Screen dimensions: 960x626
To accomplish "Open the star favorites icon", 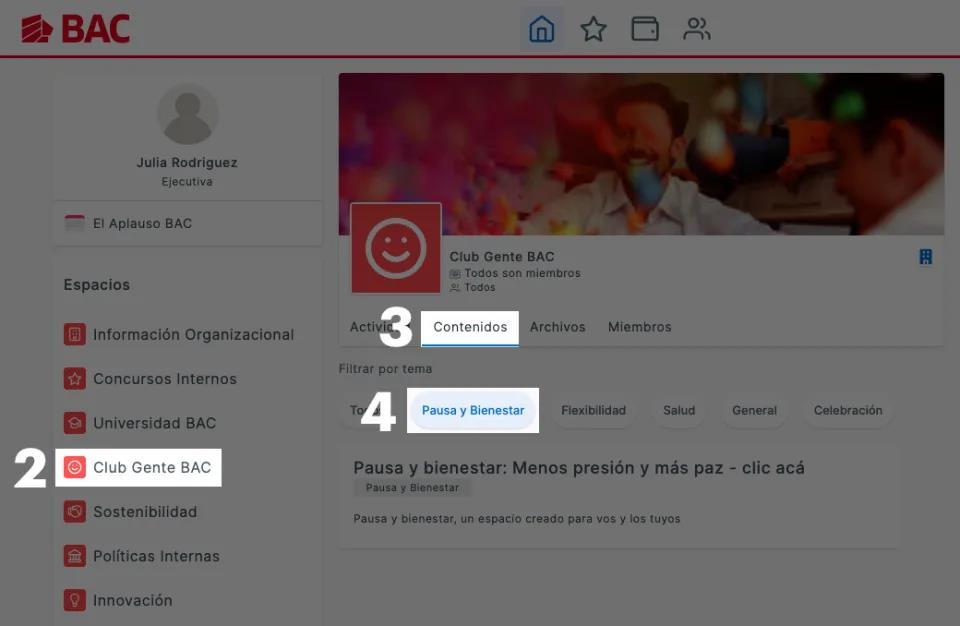I will [x=593, y=29].
